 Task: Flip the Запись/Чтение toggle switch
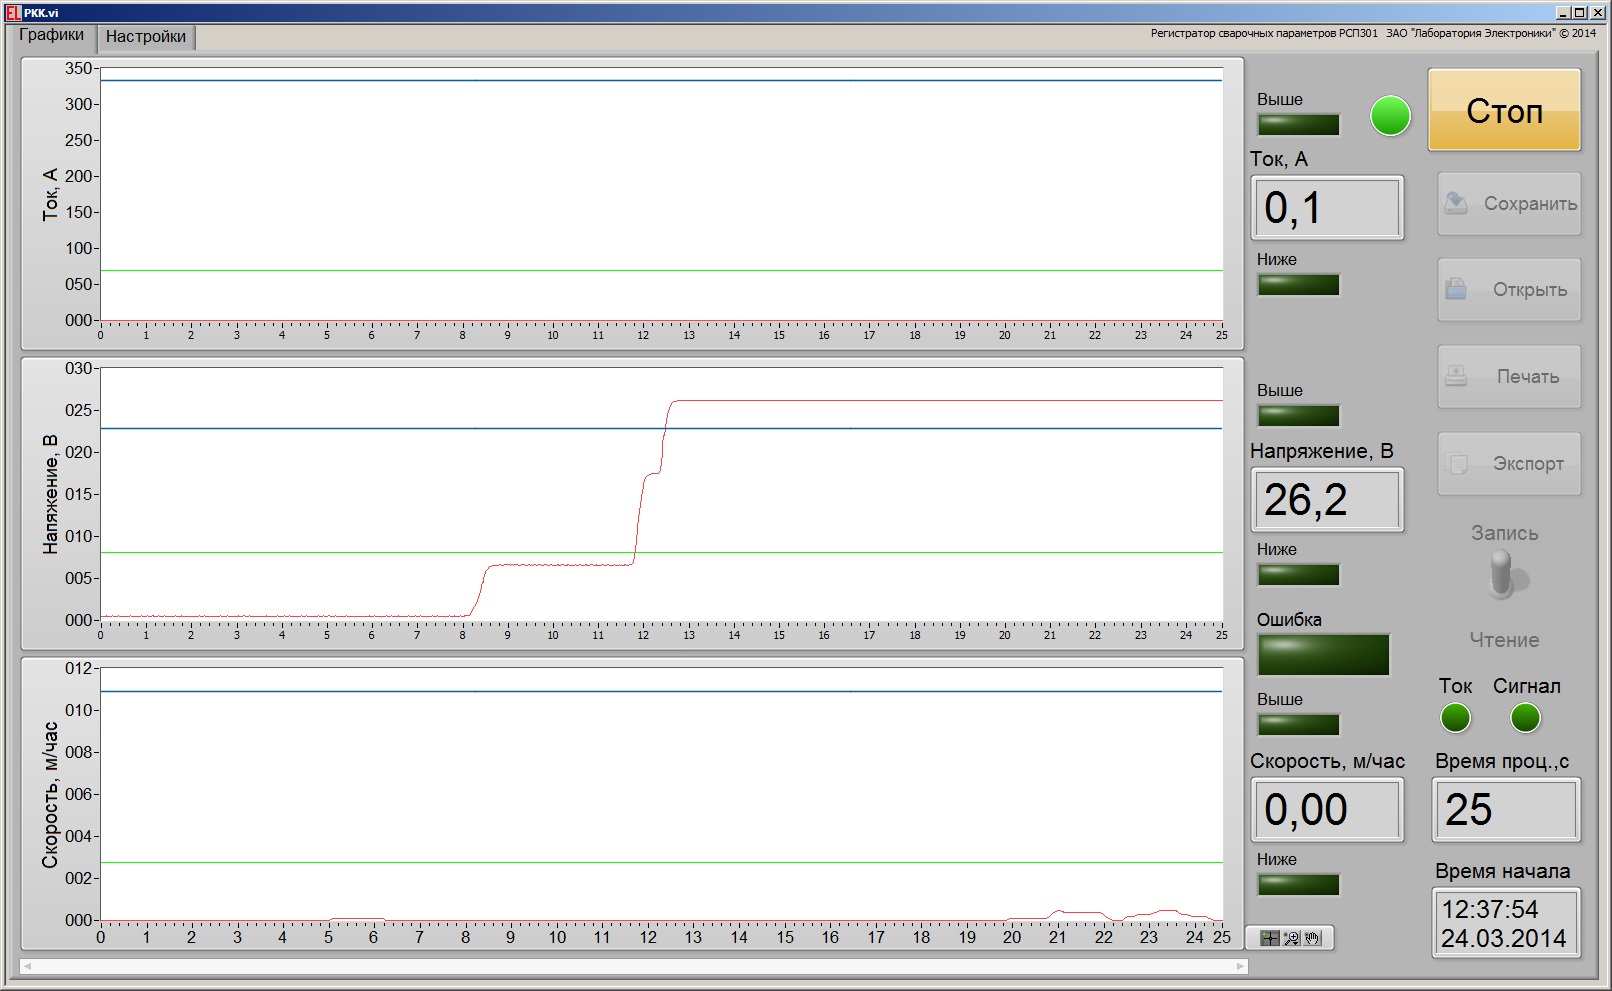tap(1503, 578)
